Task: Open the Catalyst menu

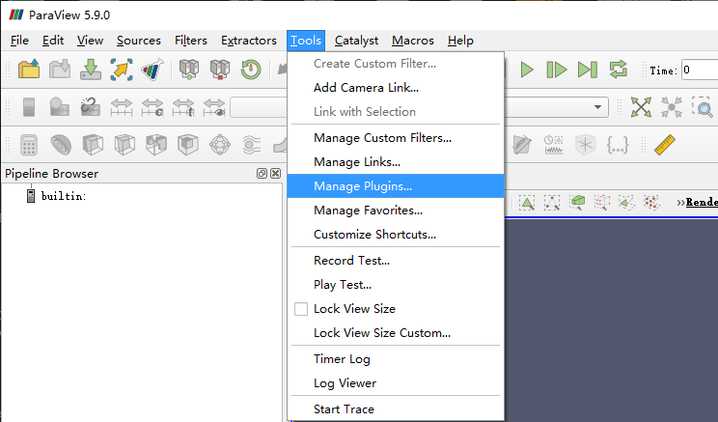Action: [356, 41]
